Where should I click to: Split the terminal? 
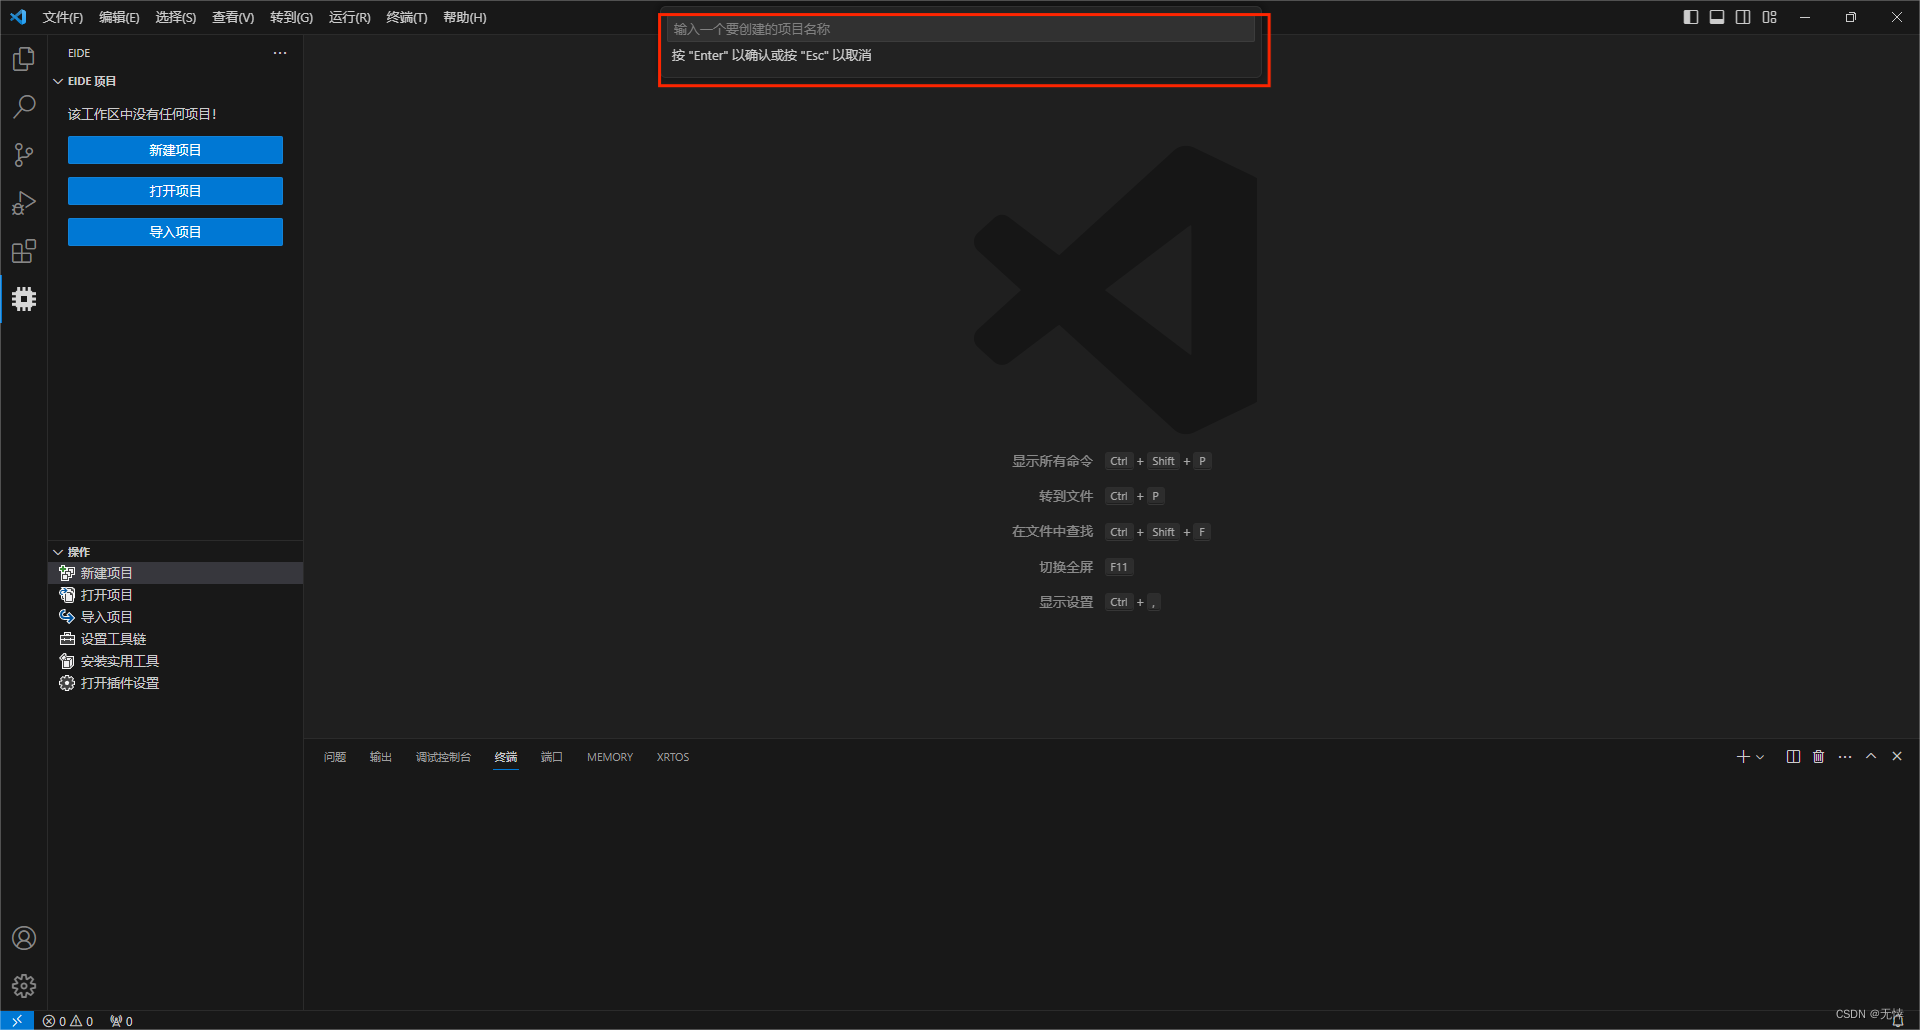[x=1793, y=757]
